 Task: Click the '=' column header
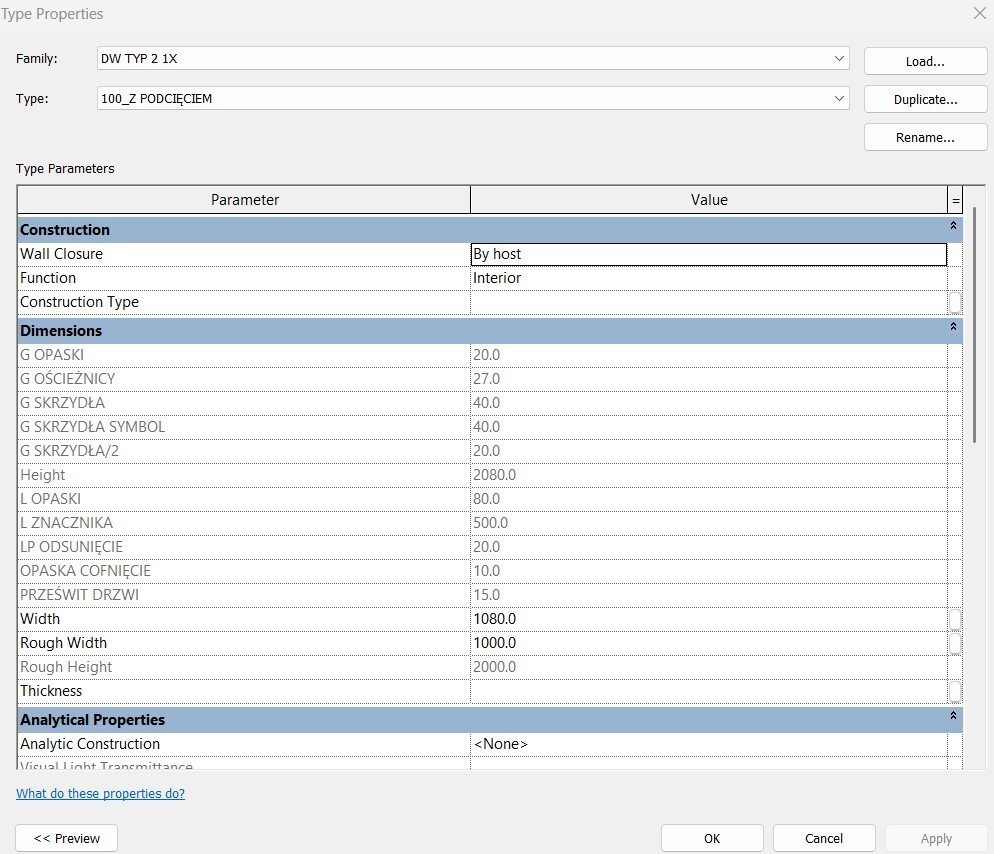(955, 200)
